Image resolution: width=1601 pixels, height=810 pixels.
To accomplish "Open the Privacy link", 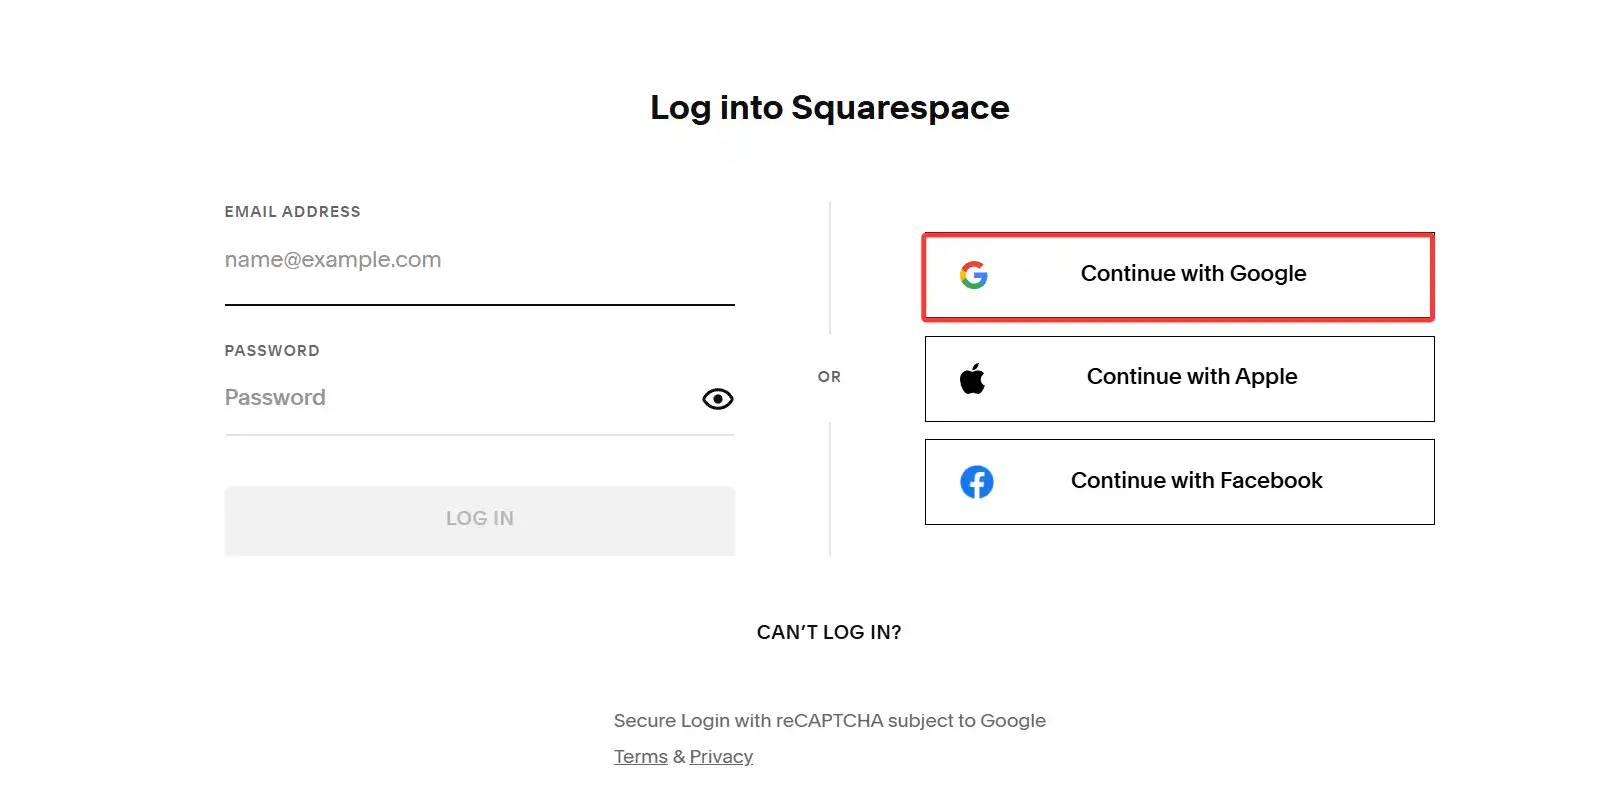I will 721,757.
